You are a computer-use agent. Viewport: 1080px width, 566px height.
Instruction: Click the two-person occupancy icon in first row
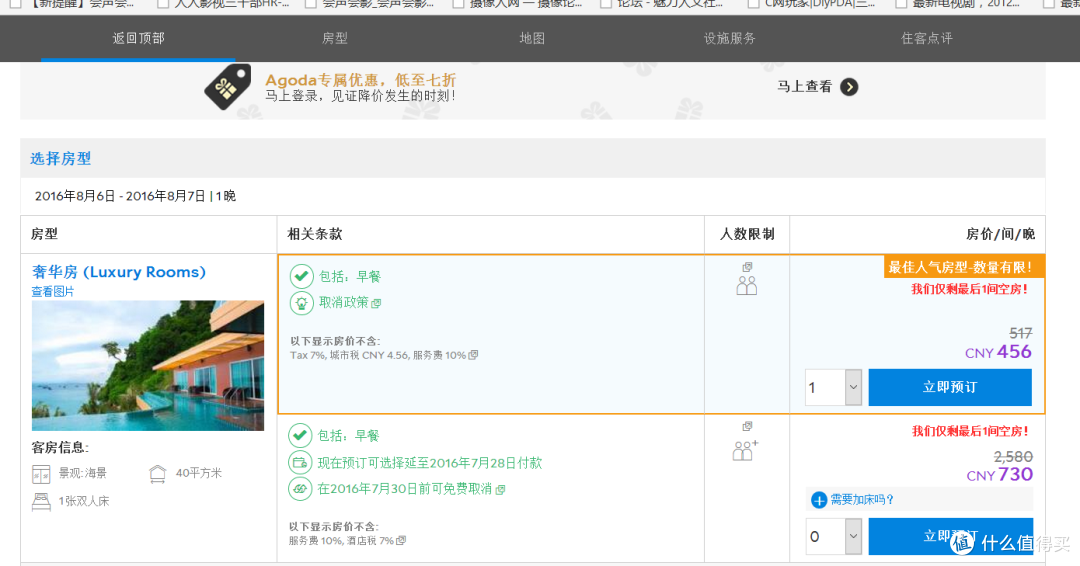pyautogui.click(x=747, y=285)
